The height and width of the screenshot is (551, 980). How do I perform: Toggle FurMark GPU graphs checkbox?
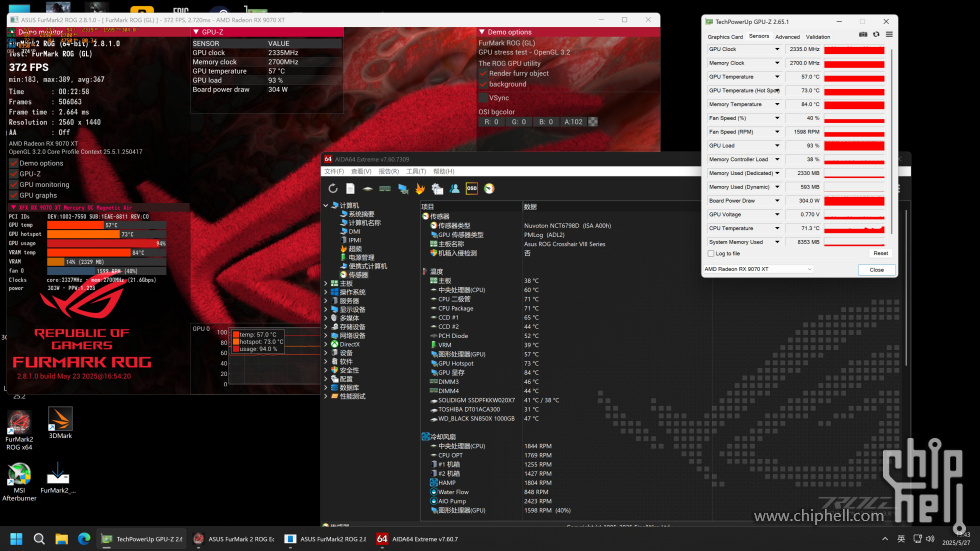pyautogui.click(x=13, y=195)
